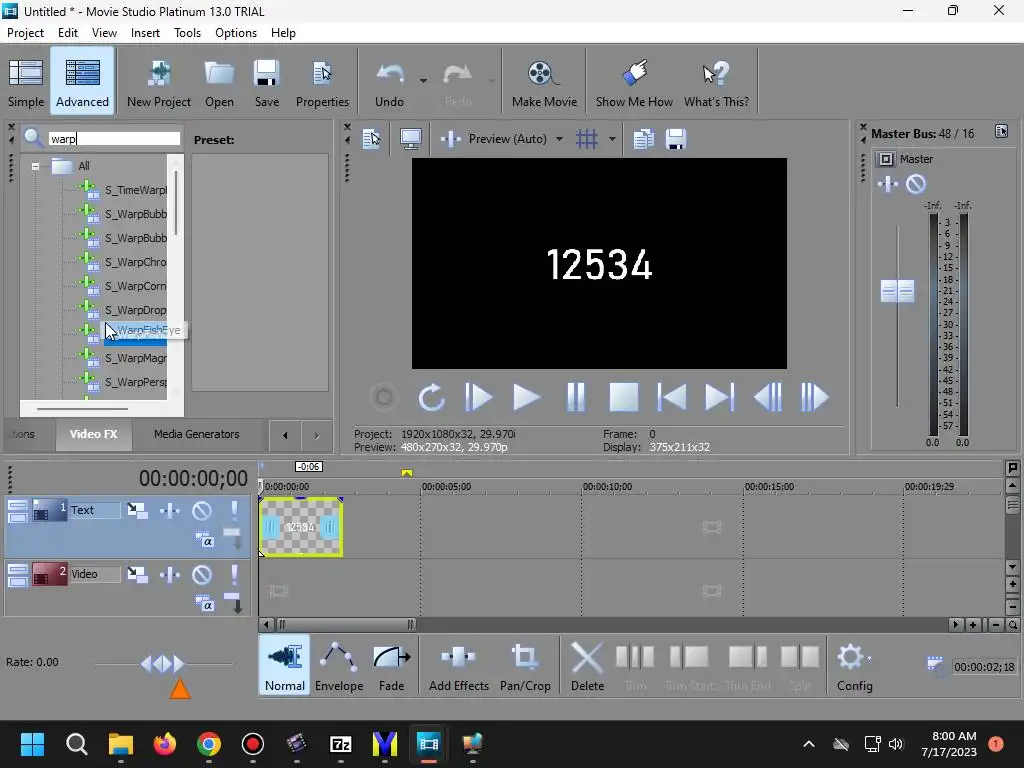Click the Master volume fader
Viewport: 1024px width, 768px height.
(897, 291)
